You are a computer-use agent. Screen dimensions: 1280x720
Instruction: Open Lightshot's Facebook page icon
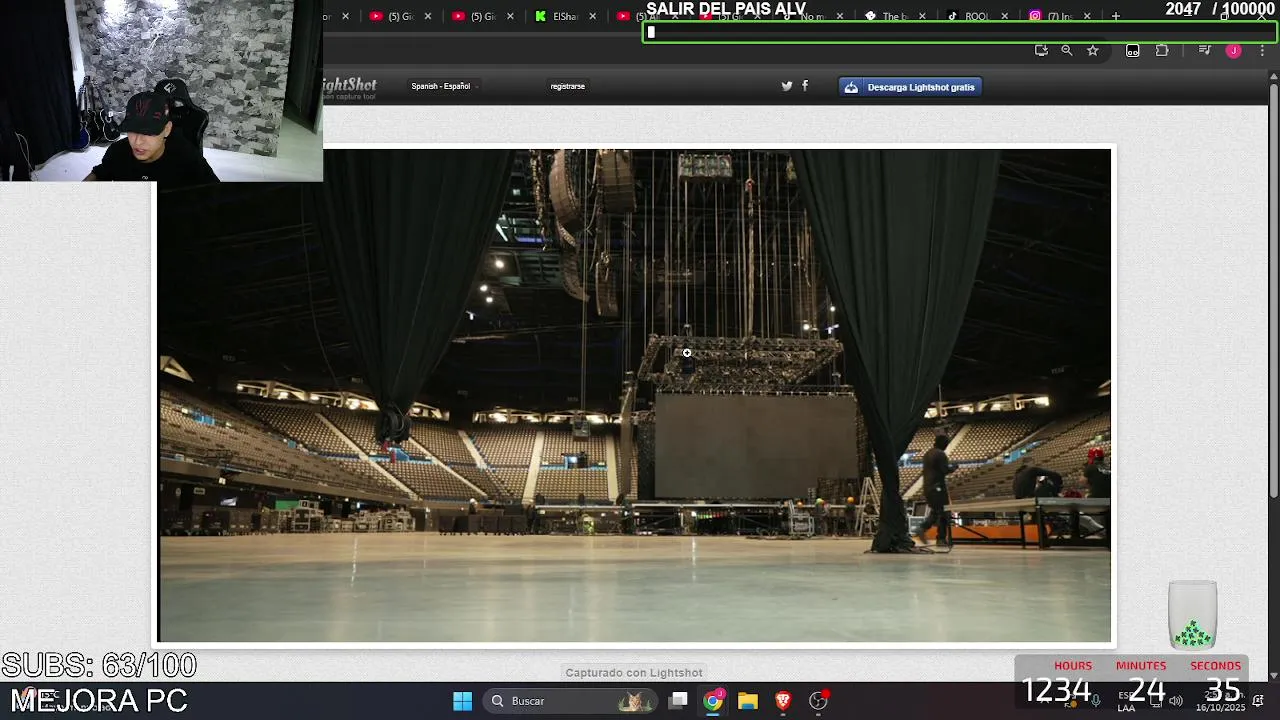805,86
